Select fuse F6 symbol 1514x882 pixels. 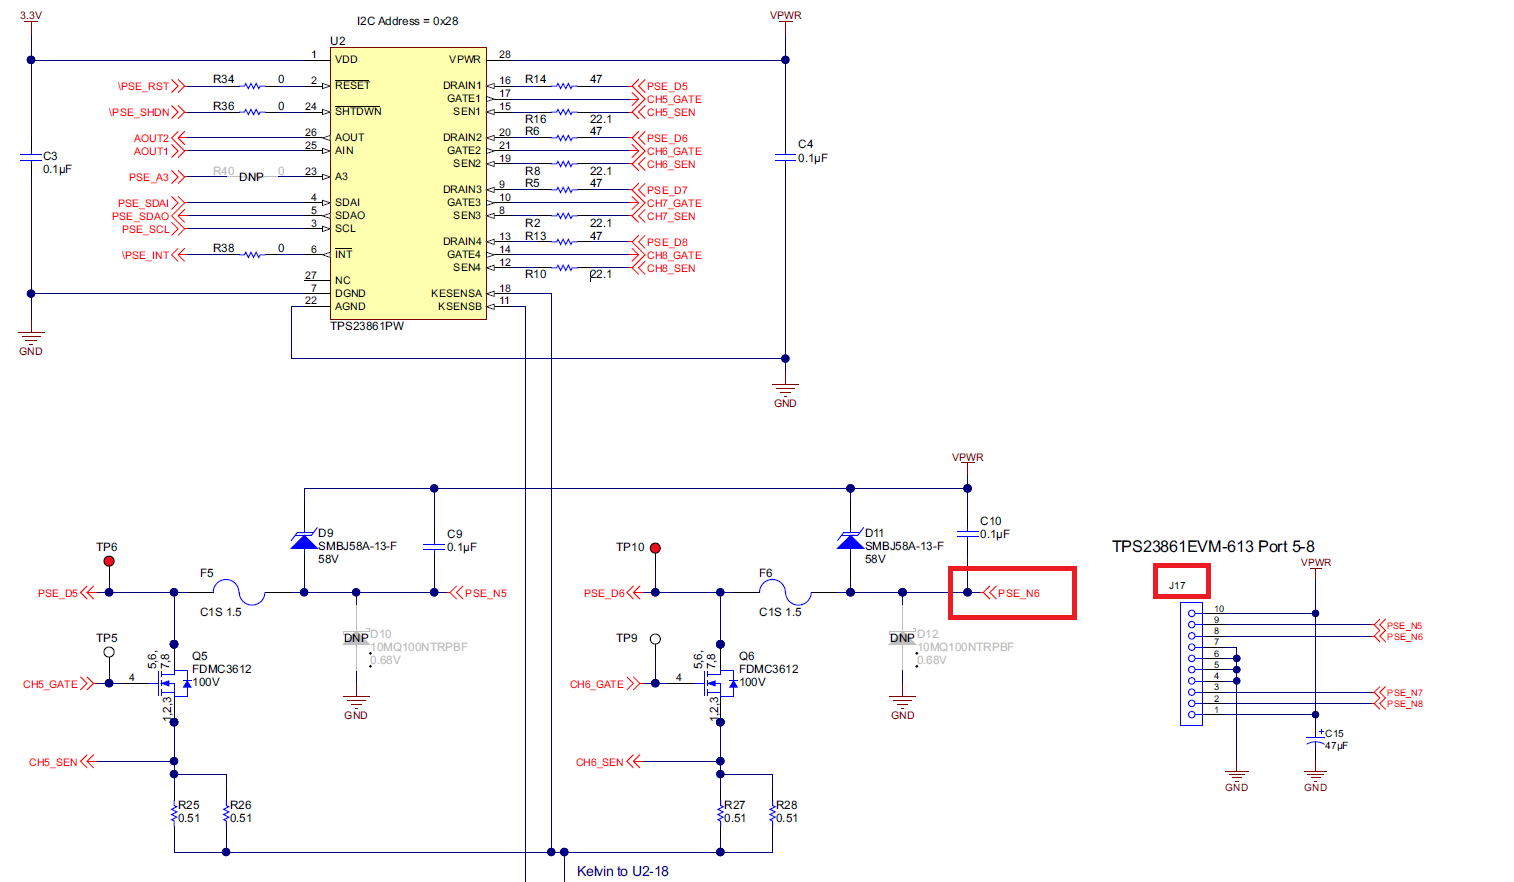[x=785, y=592]
